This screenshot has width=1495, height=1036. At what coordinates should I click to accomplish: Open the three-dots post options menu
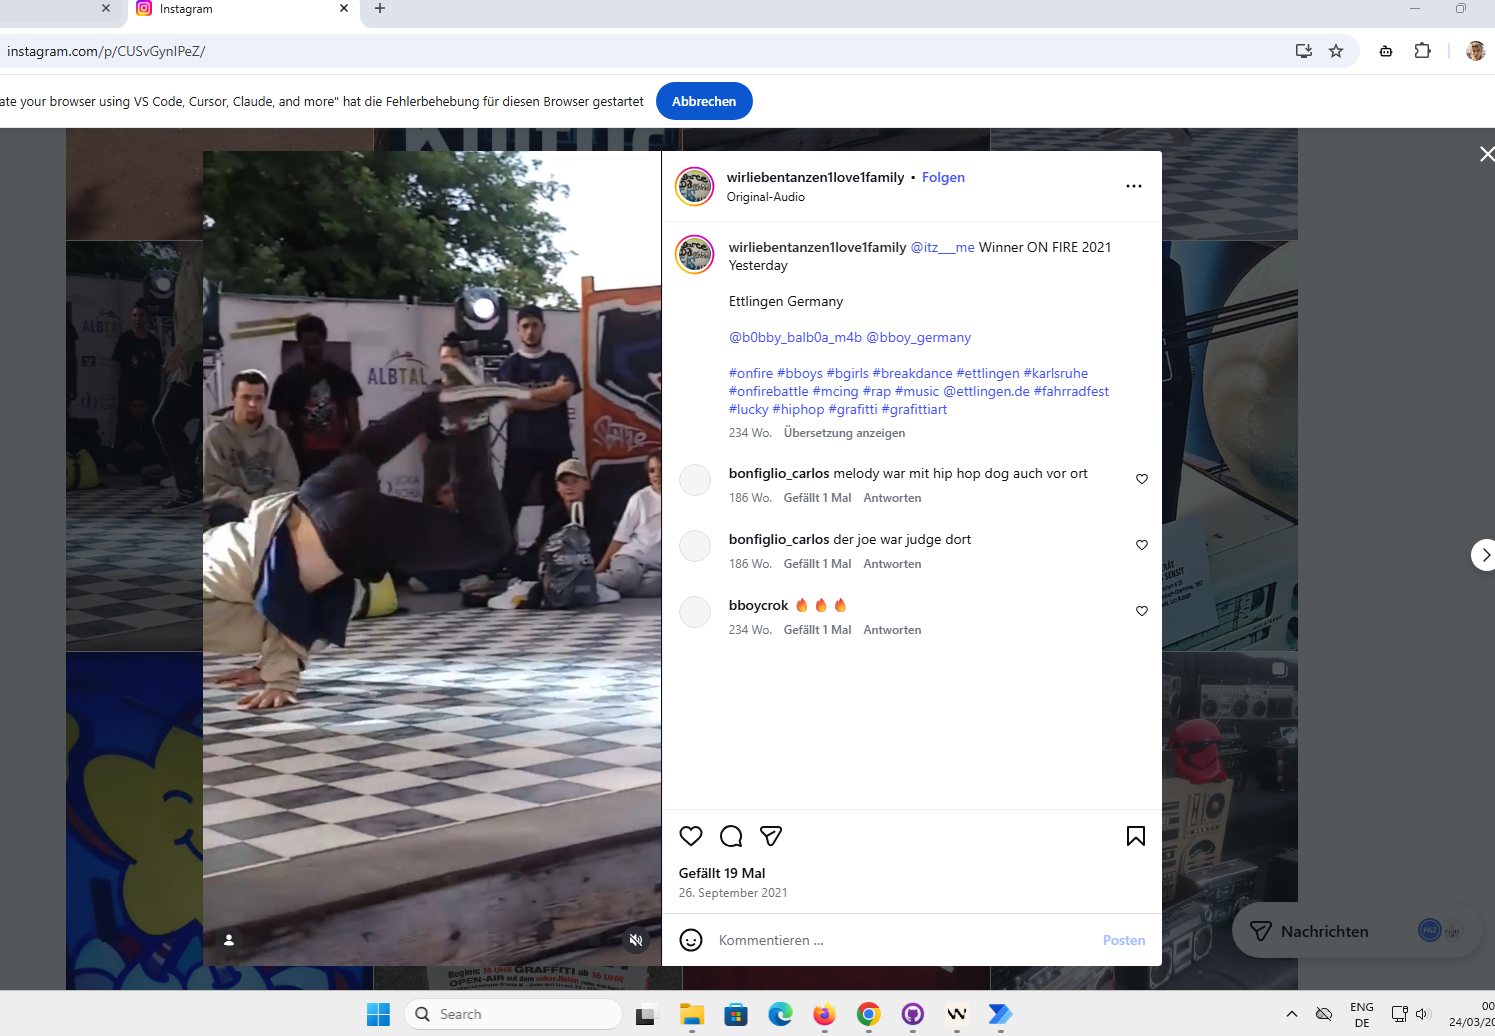point(1133,186)
